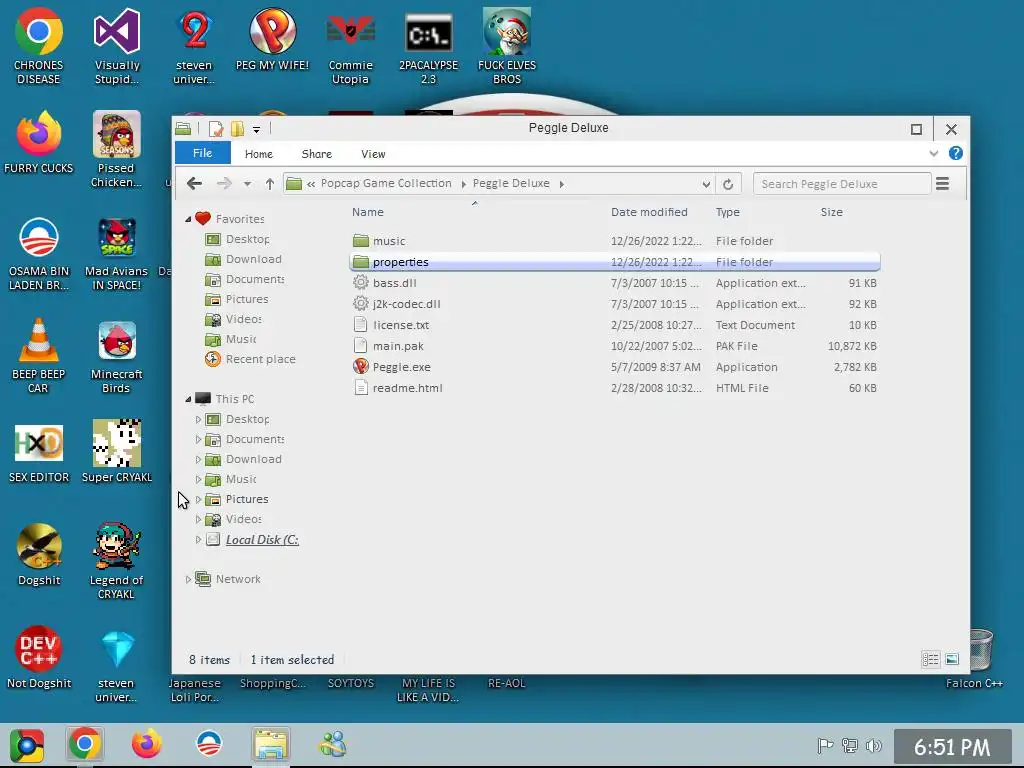Go up one folder level
Screen dimensions: 1024x768
270,184
